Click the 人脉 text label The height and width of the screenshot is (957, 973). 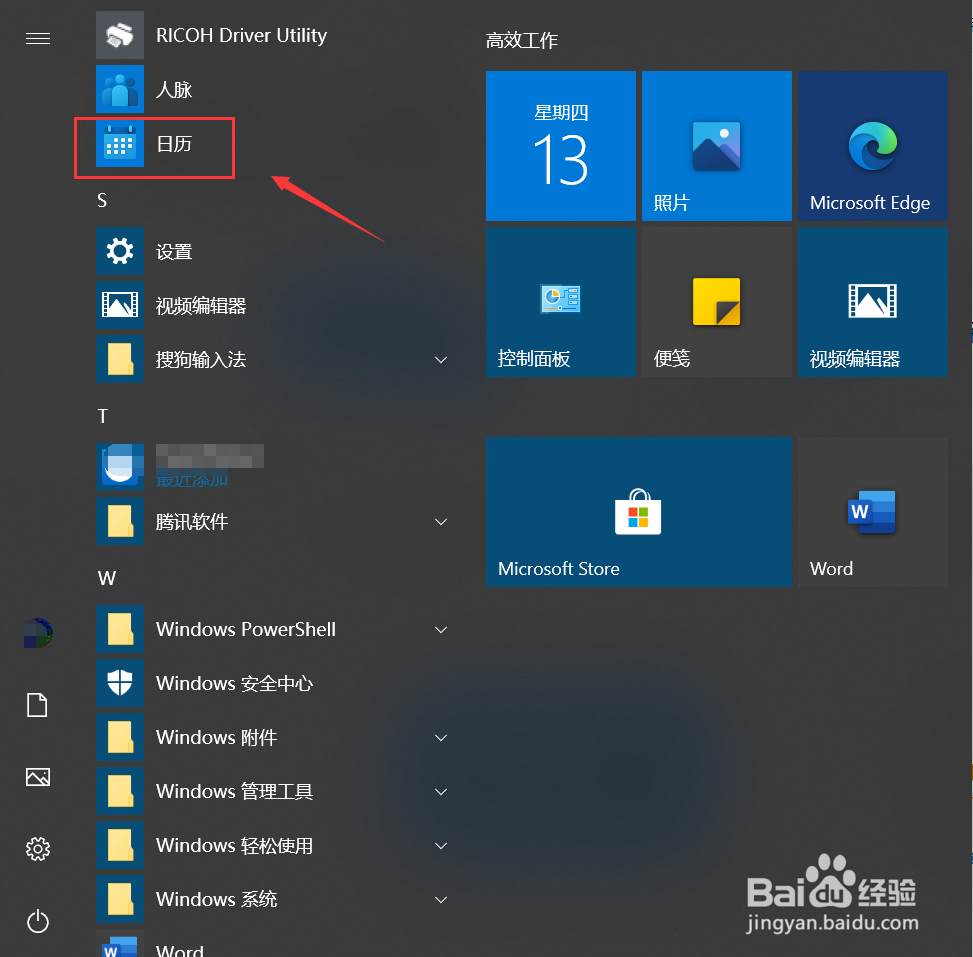(174, 89)
